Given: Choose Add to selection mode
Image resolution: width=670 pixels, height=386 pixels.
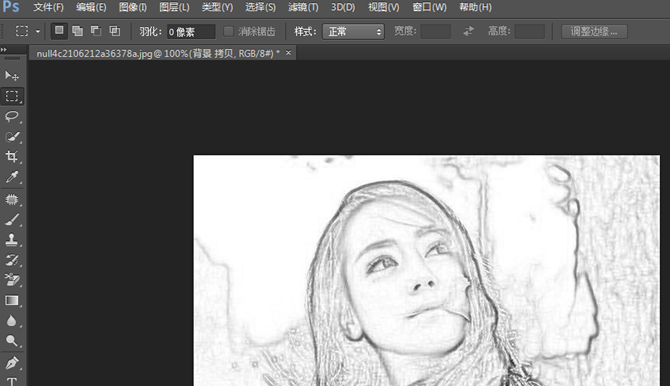Looking at the screenshot, I should click(x=77, y=31).
